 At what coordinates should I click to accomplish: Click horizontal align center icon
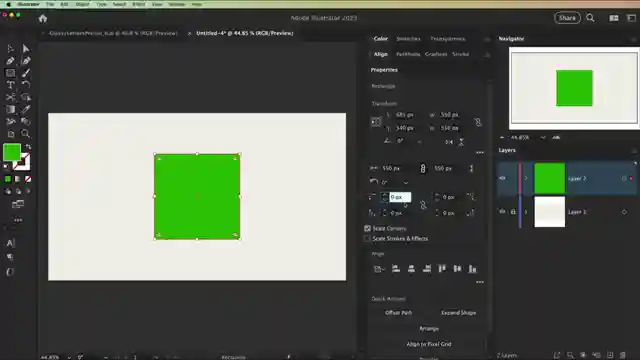pos(411,269)
